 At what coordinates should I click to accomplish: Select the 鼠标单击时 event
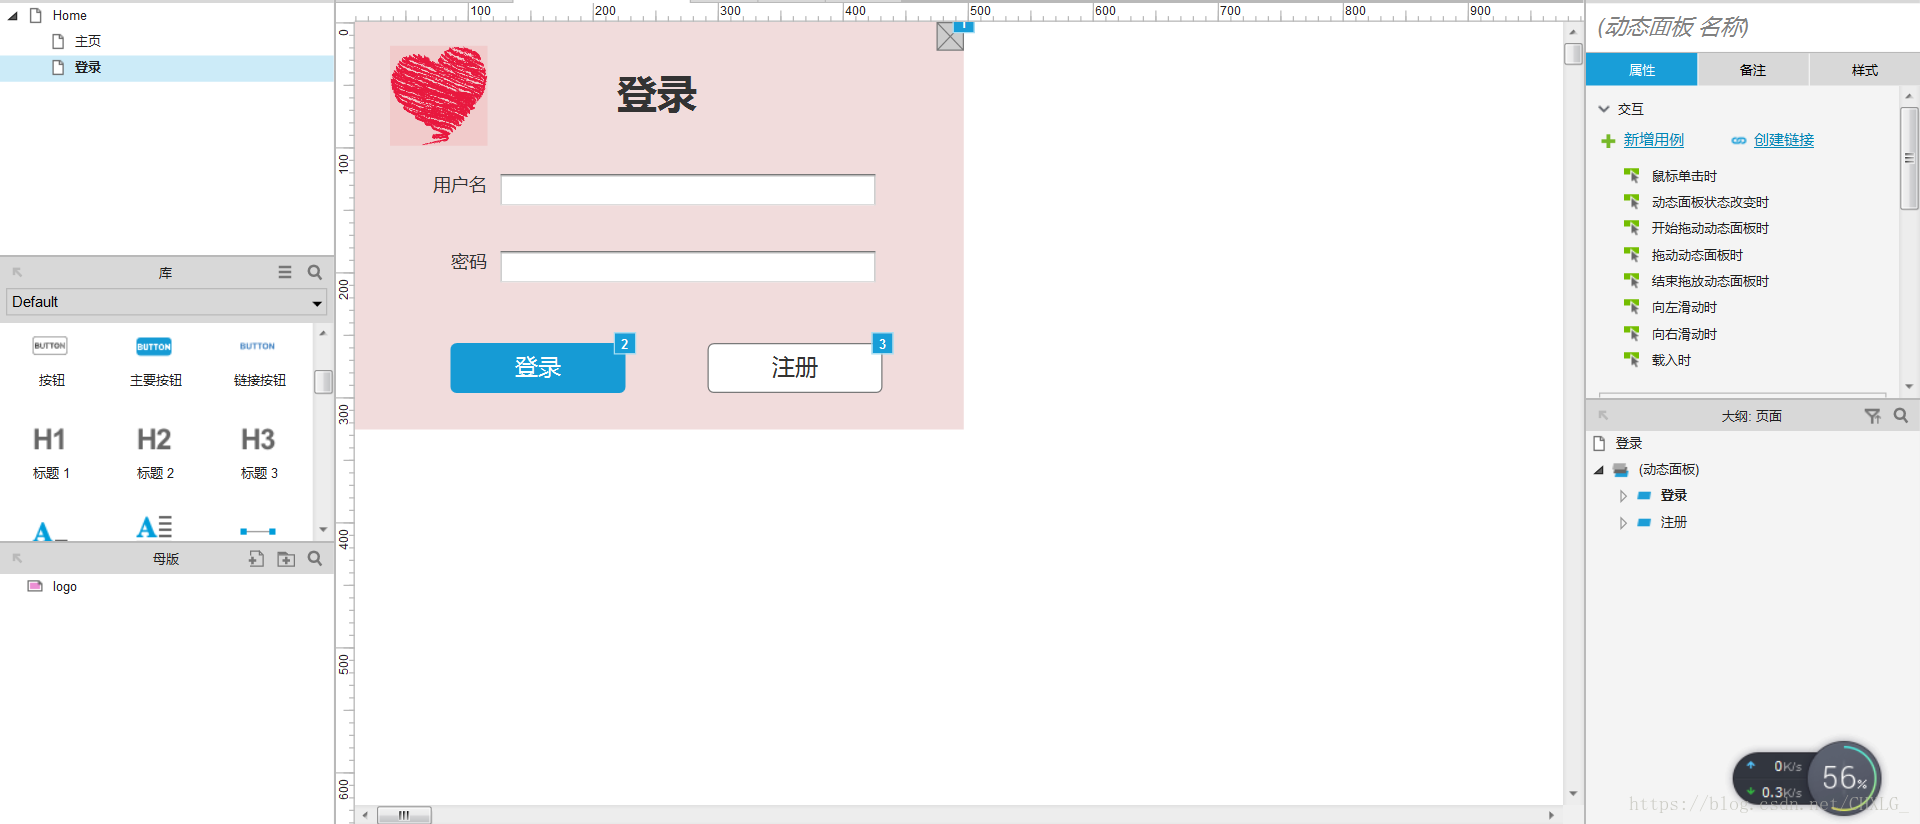click(x=1684, y=176)
